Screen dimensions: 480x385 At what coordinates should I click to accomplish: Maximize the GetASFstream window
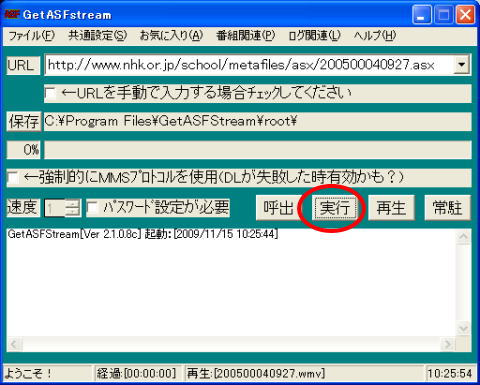coord(444,15)
